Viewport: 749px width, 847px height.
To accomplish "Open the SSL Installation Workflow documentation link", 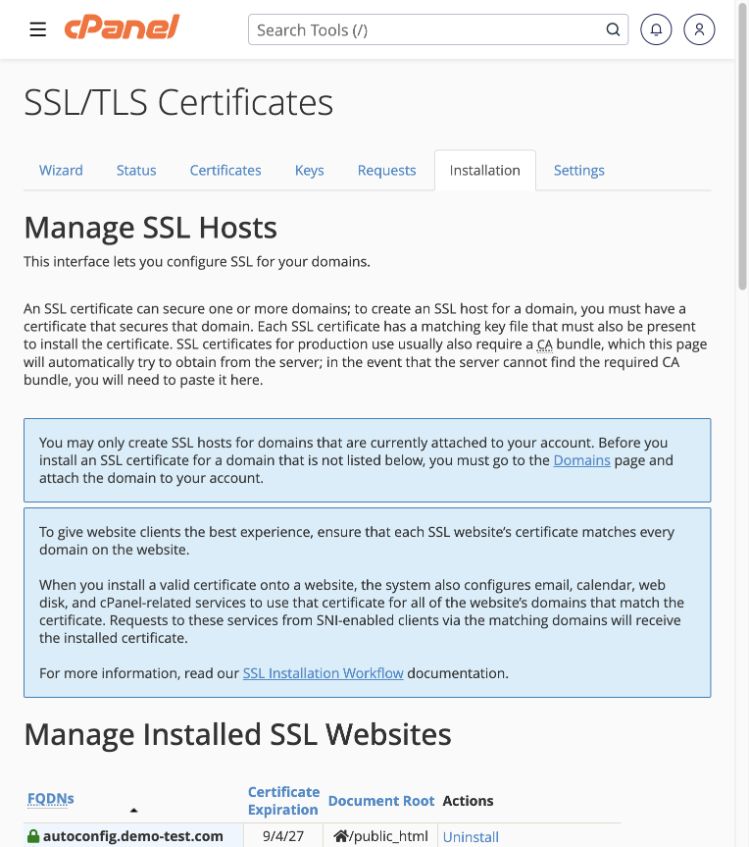I will [x=323, y=673].
